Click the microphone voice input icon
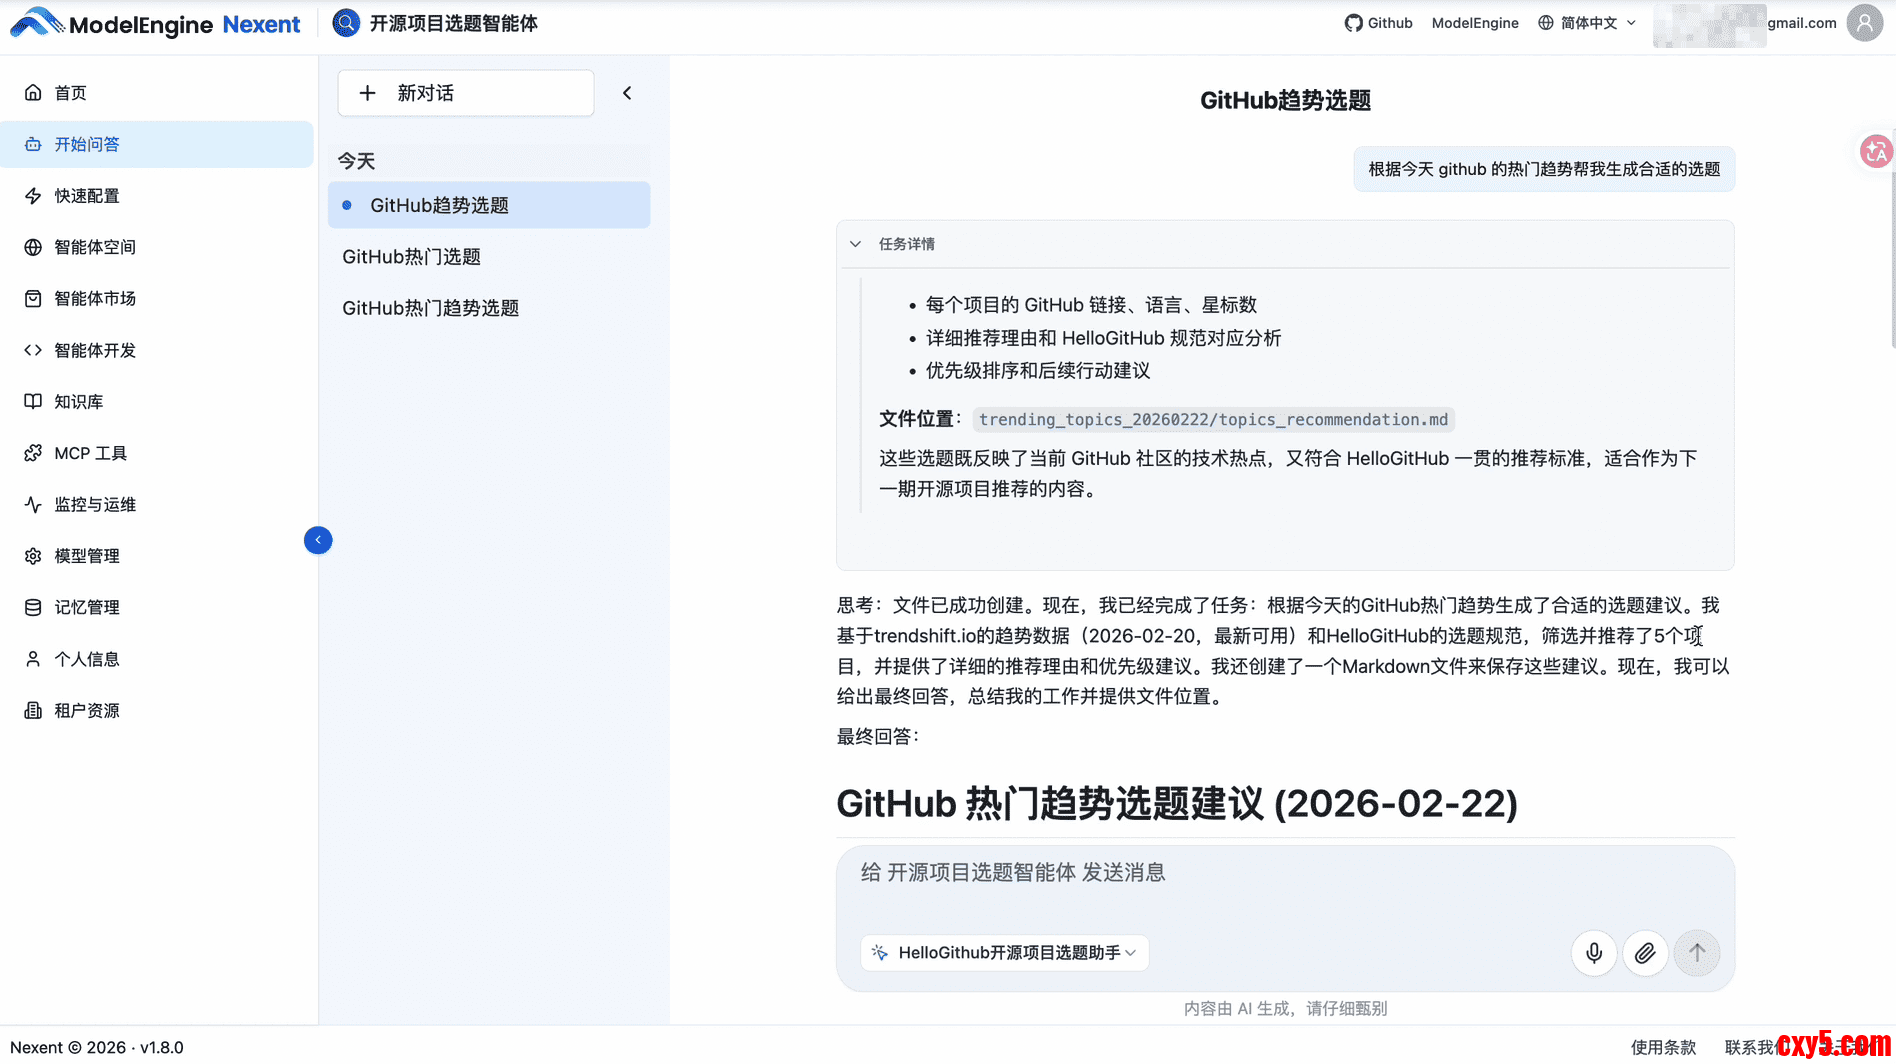The width and height of the screenshot is (1896, 1064). point(1594,953)
